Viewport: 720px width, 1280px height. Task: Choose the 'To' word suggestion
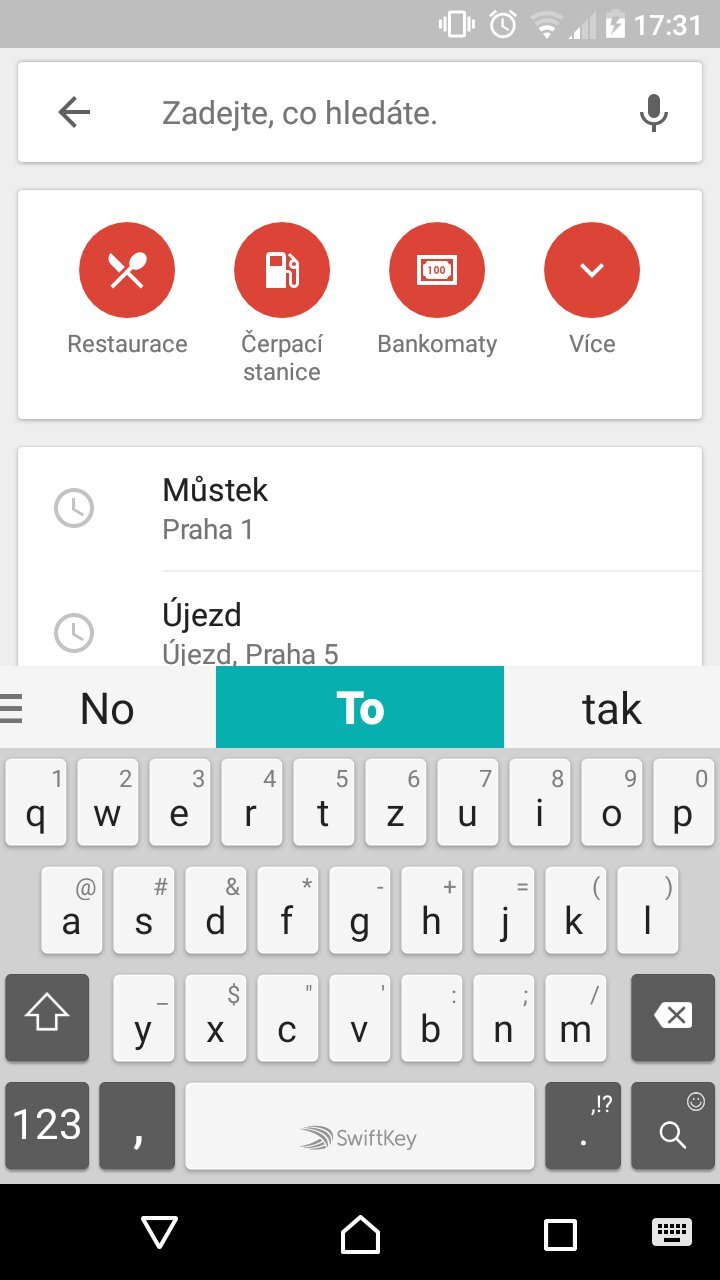point(360,709)
